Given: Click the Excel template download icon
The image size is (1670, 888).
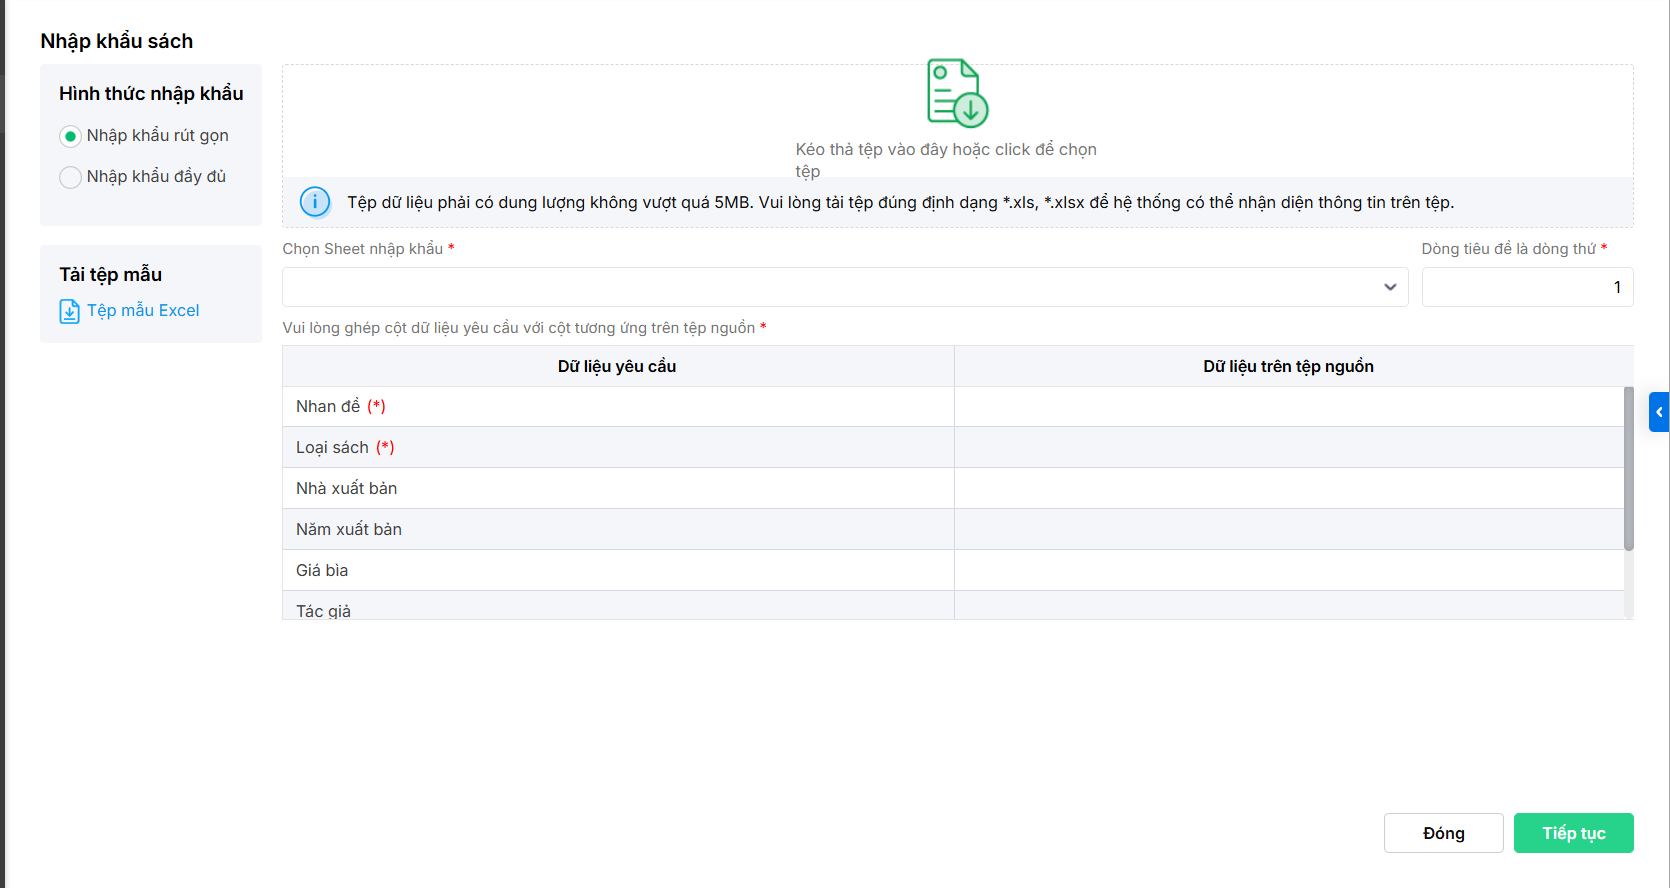Looking at the screenshot, I should 70,311.
